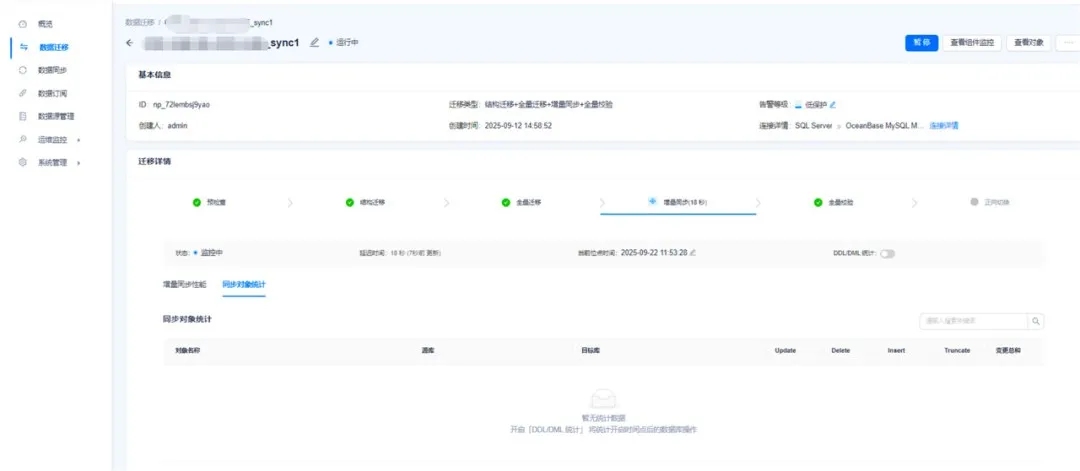Open 数据同步 in the left menu
Screen dimensions: 1080x471
point(52,70)
